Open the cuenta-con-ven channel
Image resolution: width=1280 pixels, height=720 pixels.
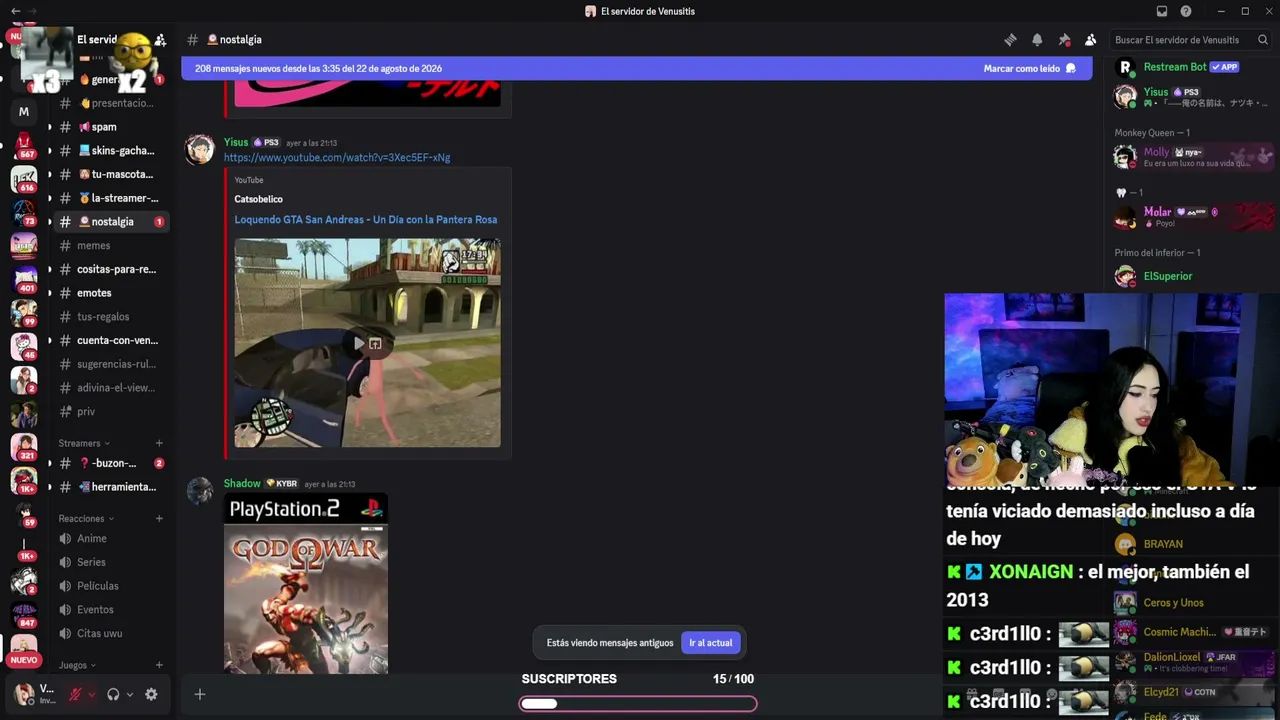(109, 340)
